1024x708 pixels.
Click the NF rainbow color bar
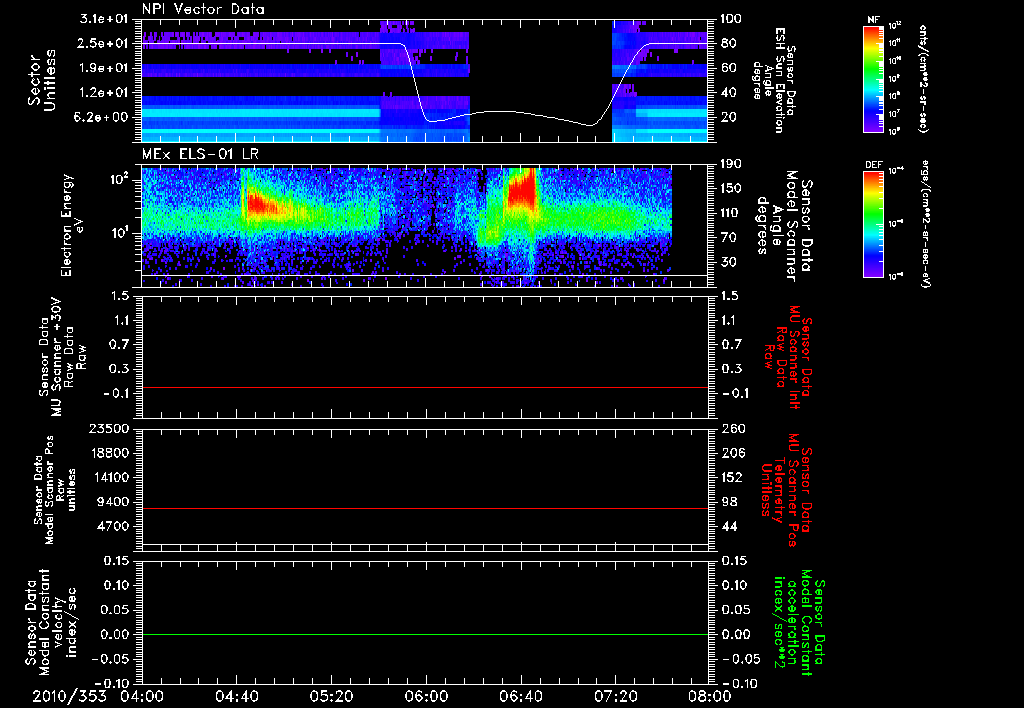tap(874, 79)
